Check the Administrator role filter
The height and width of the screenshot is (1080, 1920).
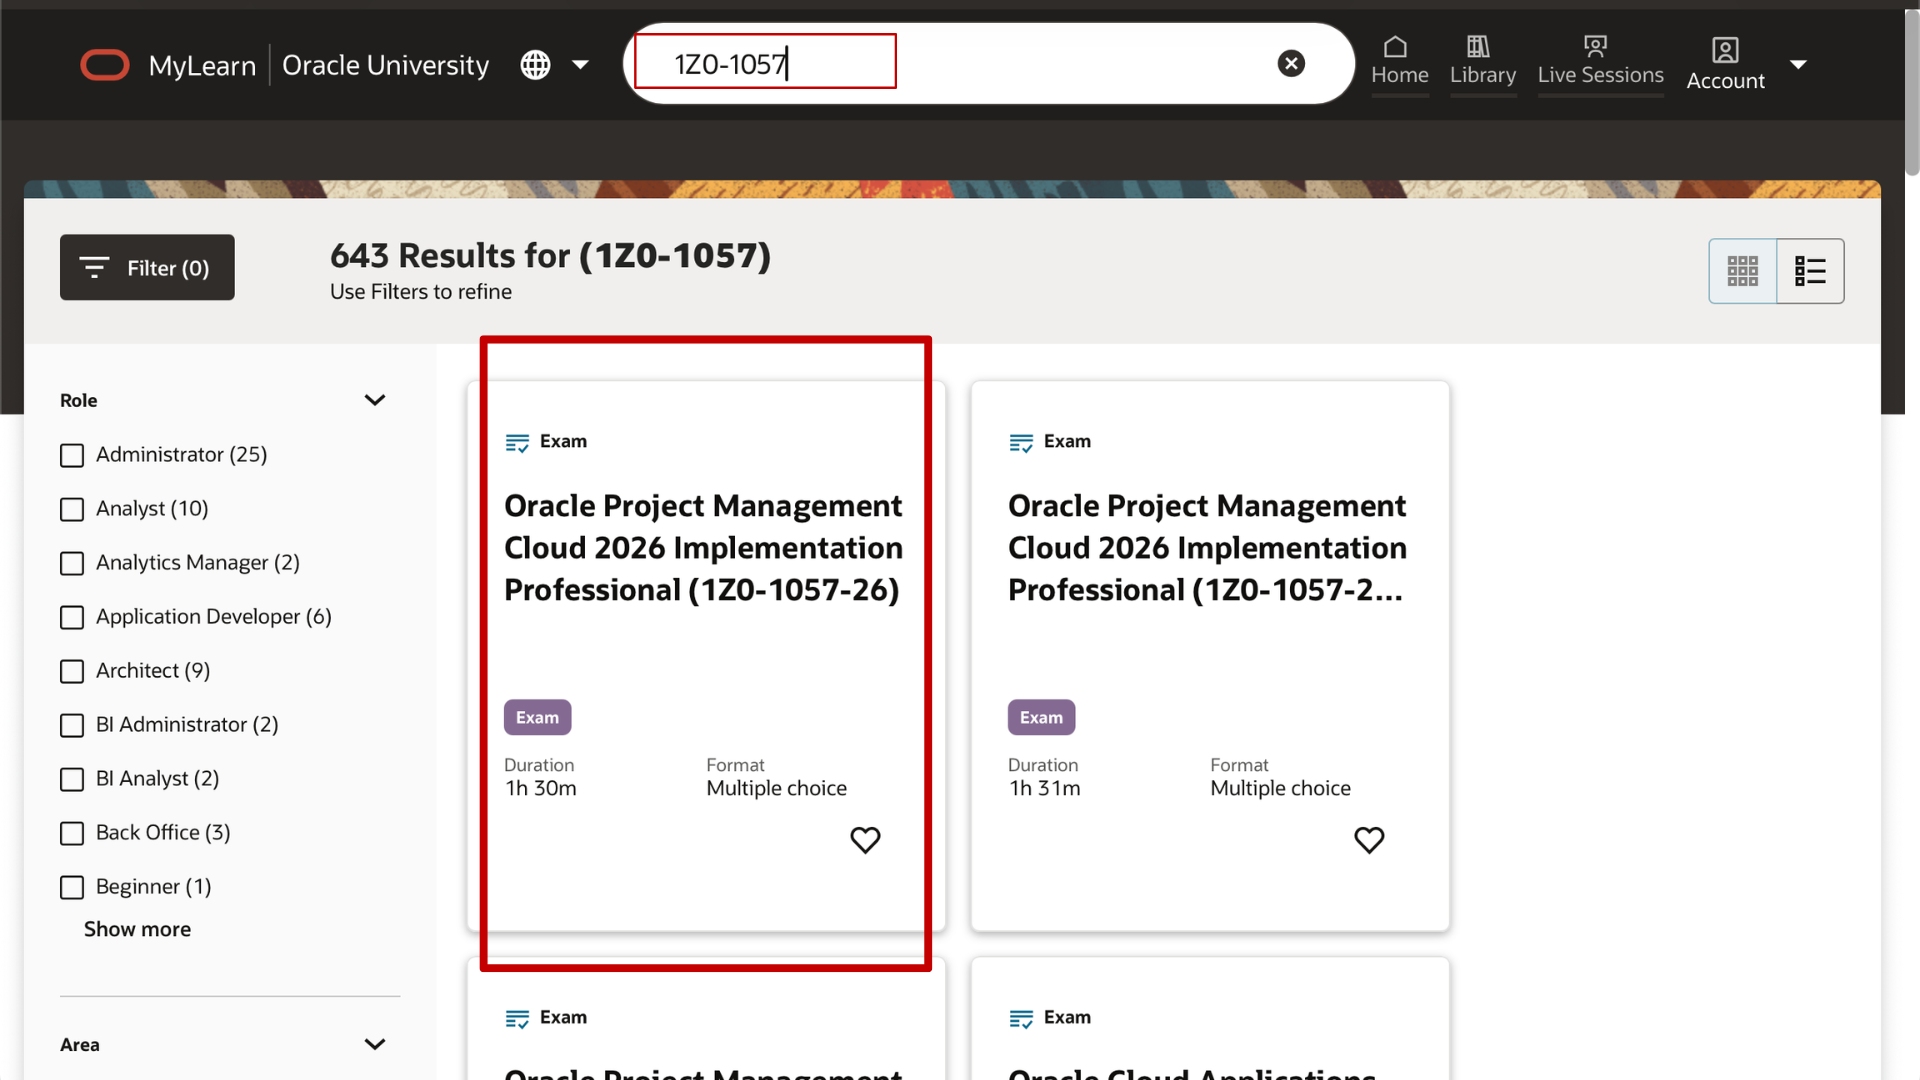(71, 455)
